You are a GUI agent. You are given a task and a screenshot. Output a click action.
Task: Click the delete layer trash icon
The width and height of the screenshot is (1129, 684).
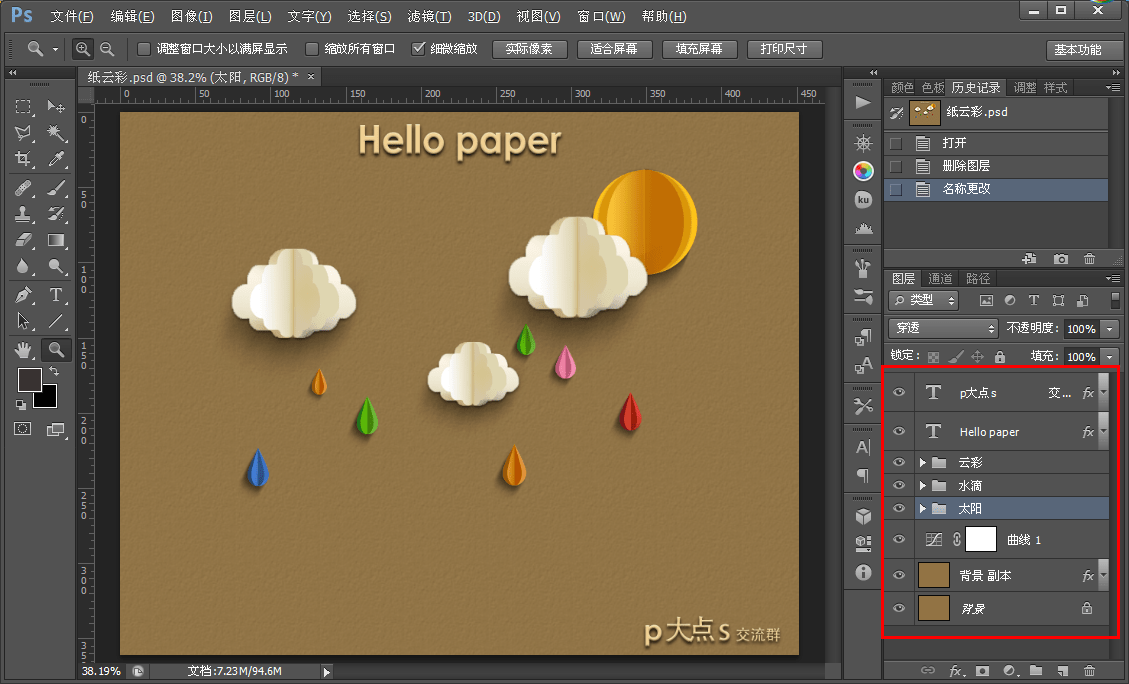[x=1089, y=670]
